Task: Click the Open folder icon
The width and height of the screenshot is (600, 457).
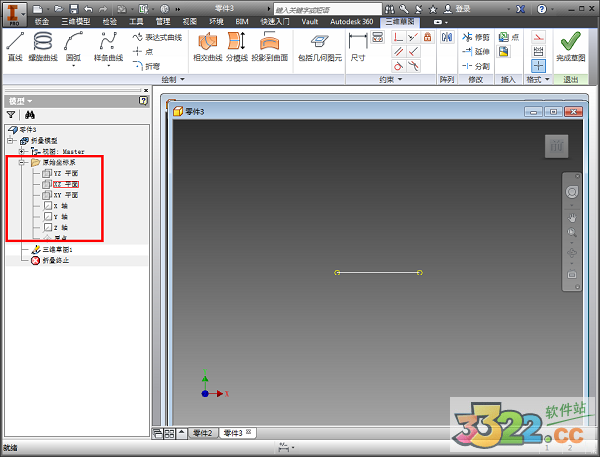Action: tap(59, 9)
